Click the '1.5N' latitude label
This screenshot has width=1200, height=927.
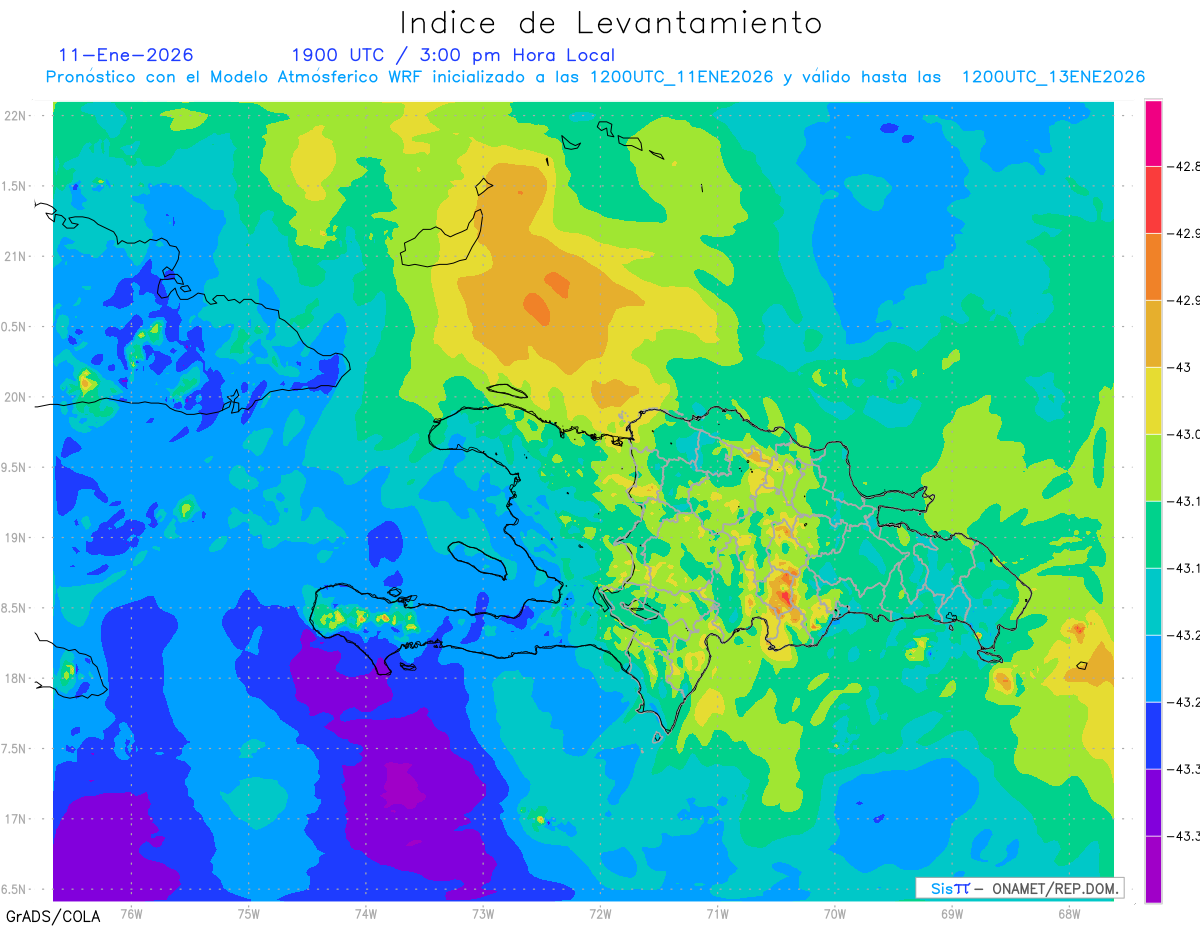[x=15, y=186]
